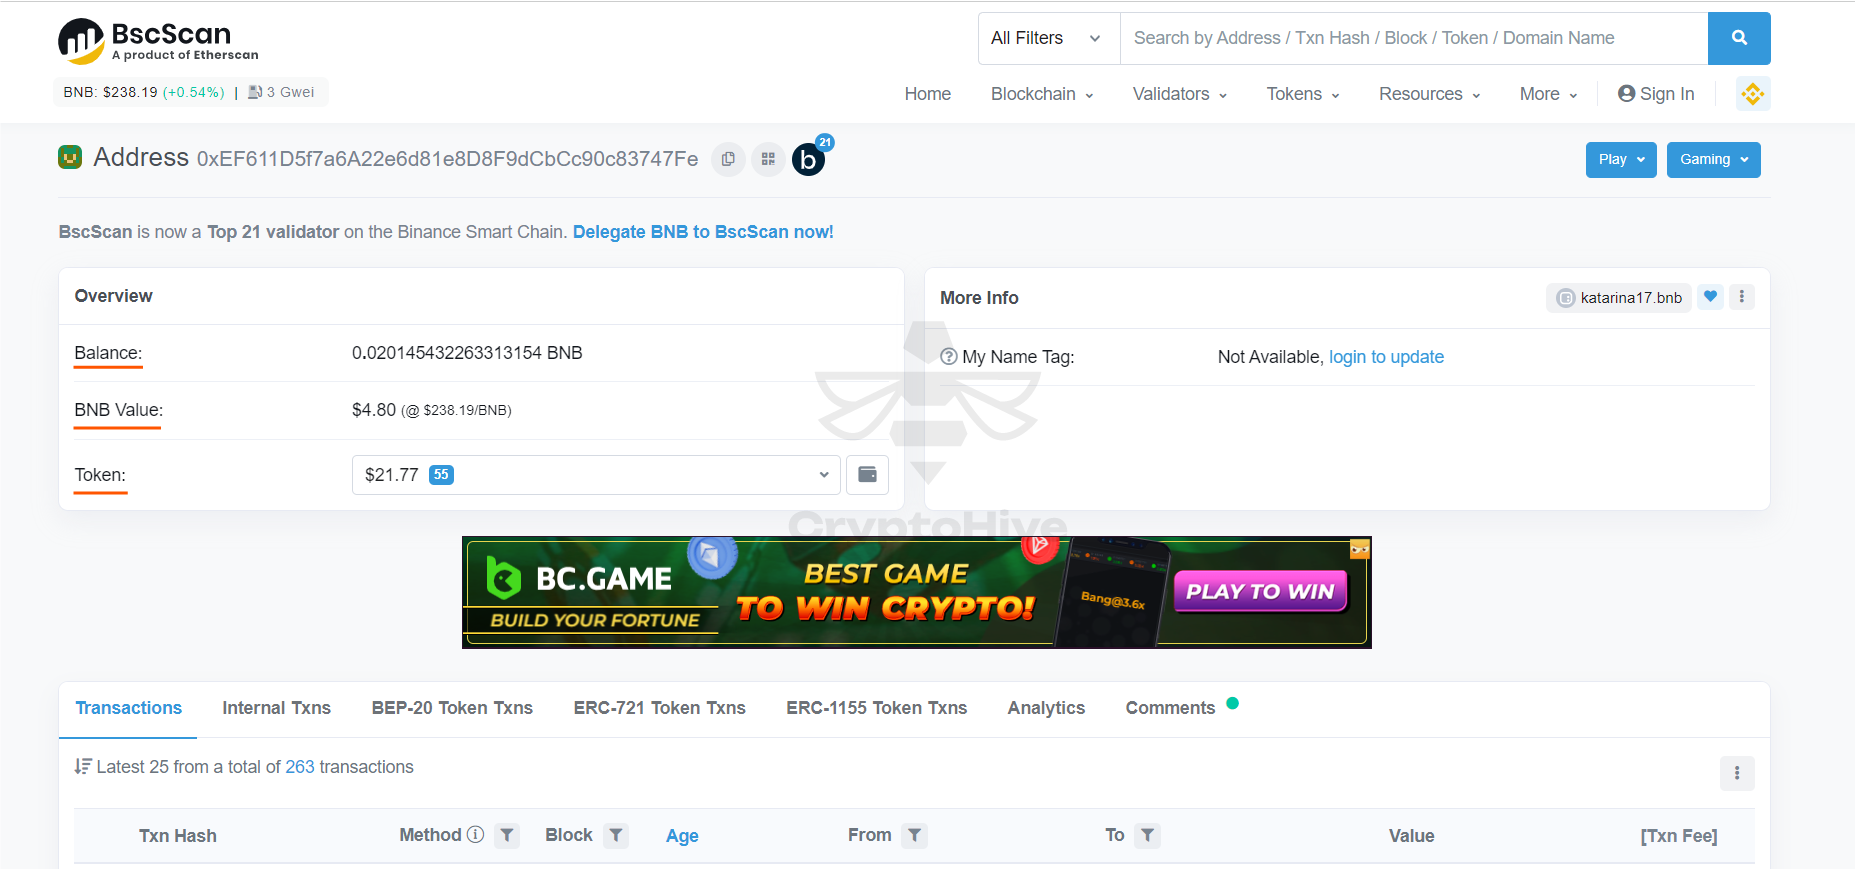1856x870 pixels.
Task: Switch to BEP-20 Token Txns tab
Action: (452, 708)
